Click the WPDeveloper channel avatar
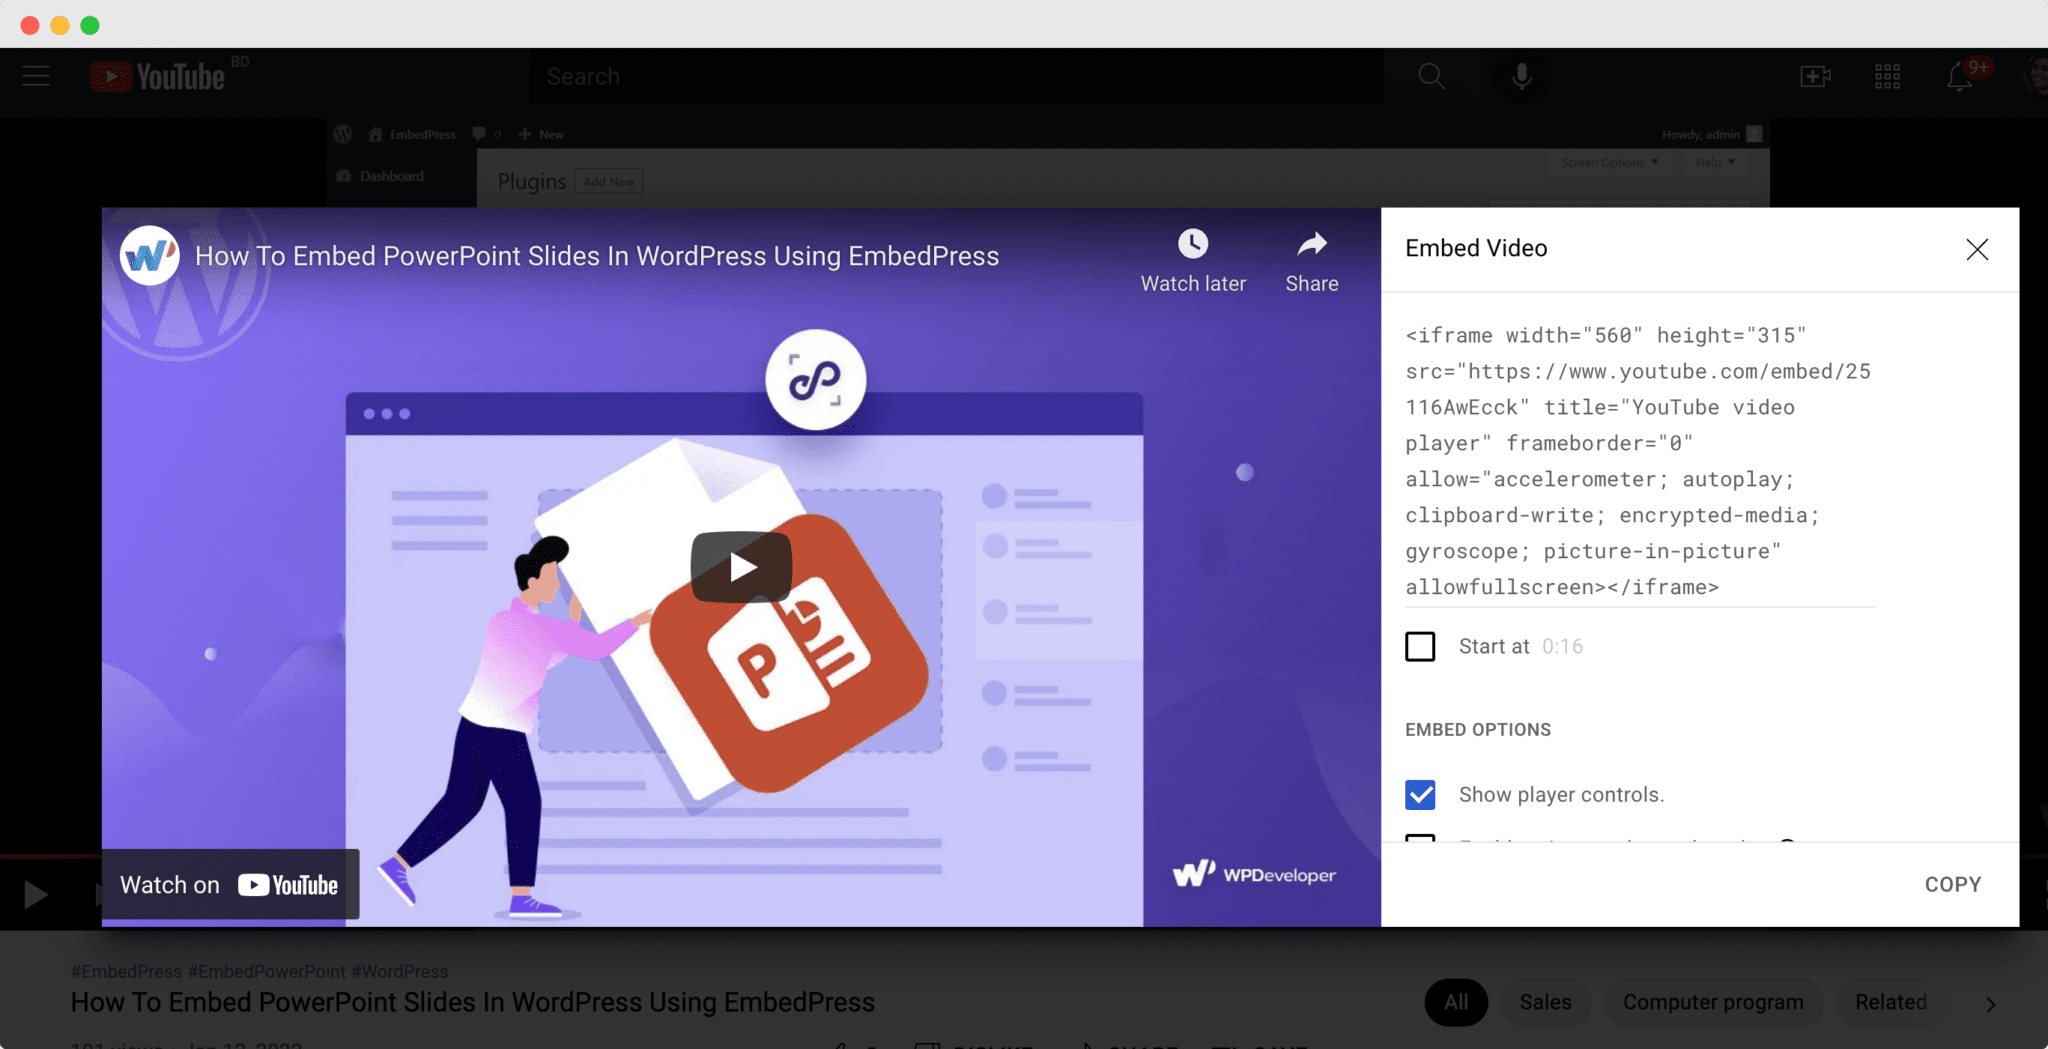 [x=150, y=256]
